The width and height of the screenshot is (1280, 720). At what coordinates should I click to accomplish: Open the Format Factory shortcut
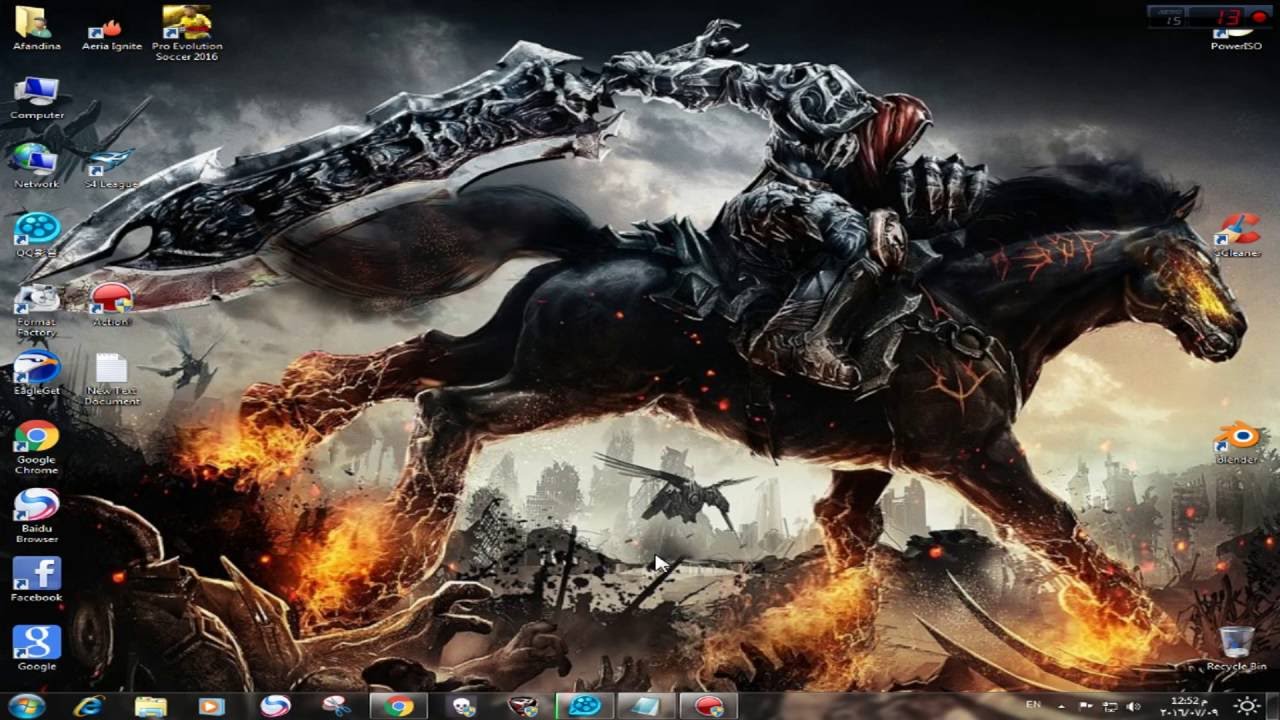[37, 310]
